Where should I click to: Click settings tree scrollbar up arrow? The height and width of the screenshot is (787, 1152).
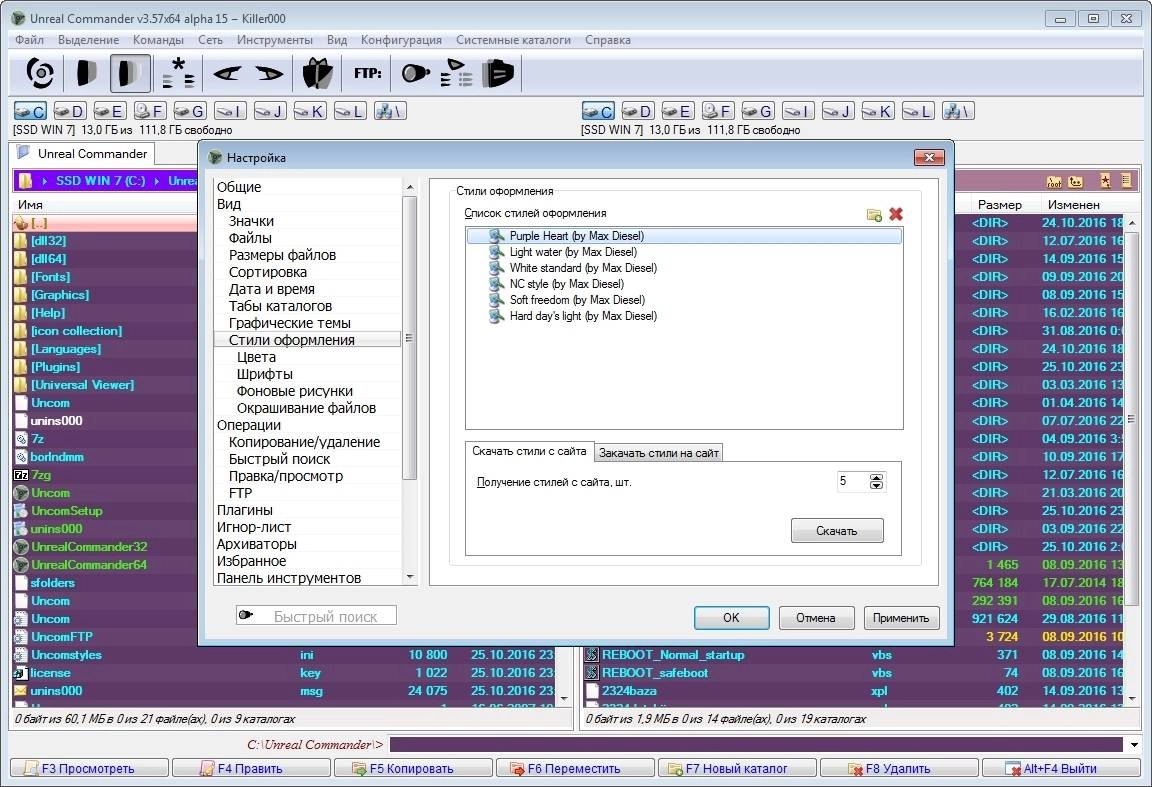[410, 187]
